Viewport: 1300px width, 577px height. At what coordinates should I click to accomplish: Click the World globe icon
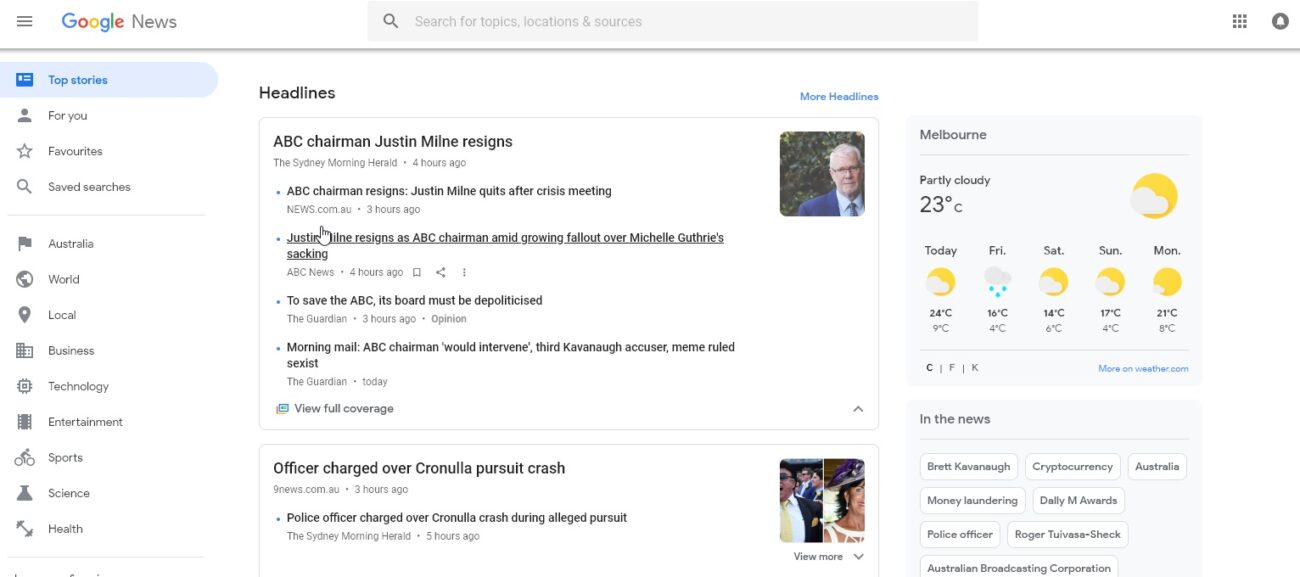tap(25, 280)
